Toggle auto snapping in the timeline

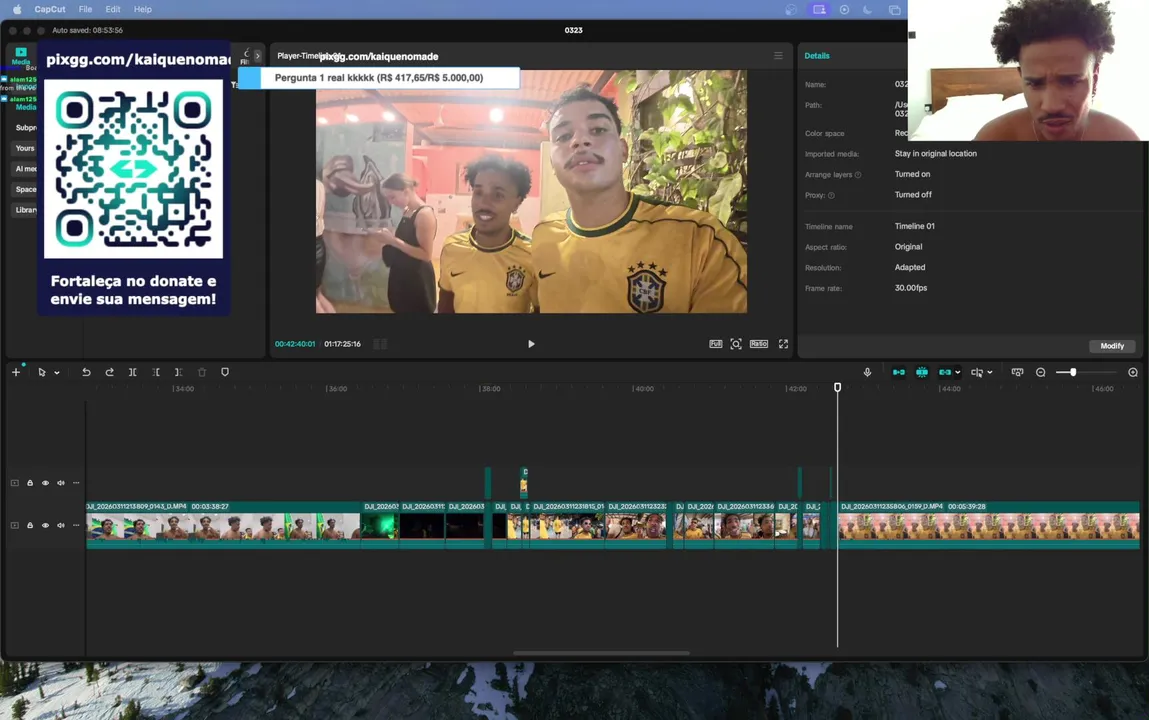coord(922,372)
